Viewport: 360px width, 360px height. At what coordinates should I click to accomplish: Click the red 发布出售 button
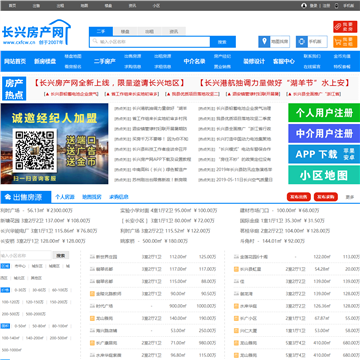[x=299, y=197]
